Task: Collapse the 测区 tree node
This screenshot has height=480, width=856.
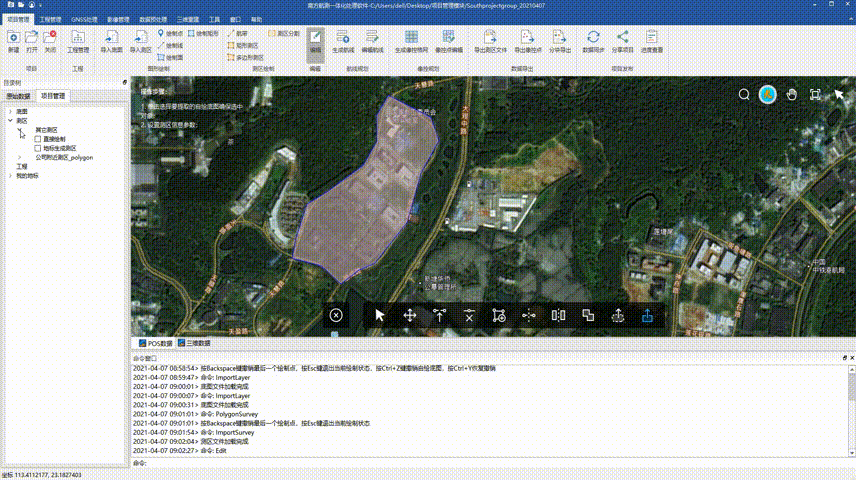Action: 10,120
